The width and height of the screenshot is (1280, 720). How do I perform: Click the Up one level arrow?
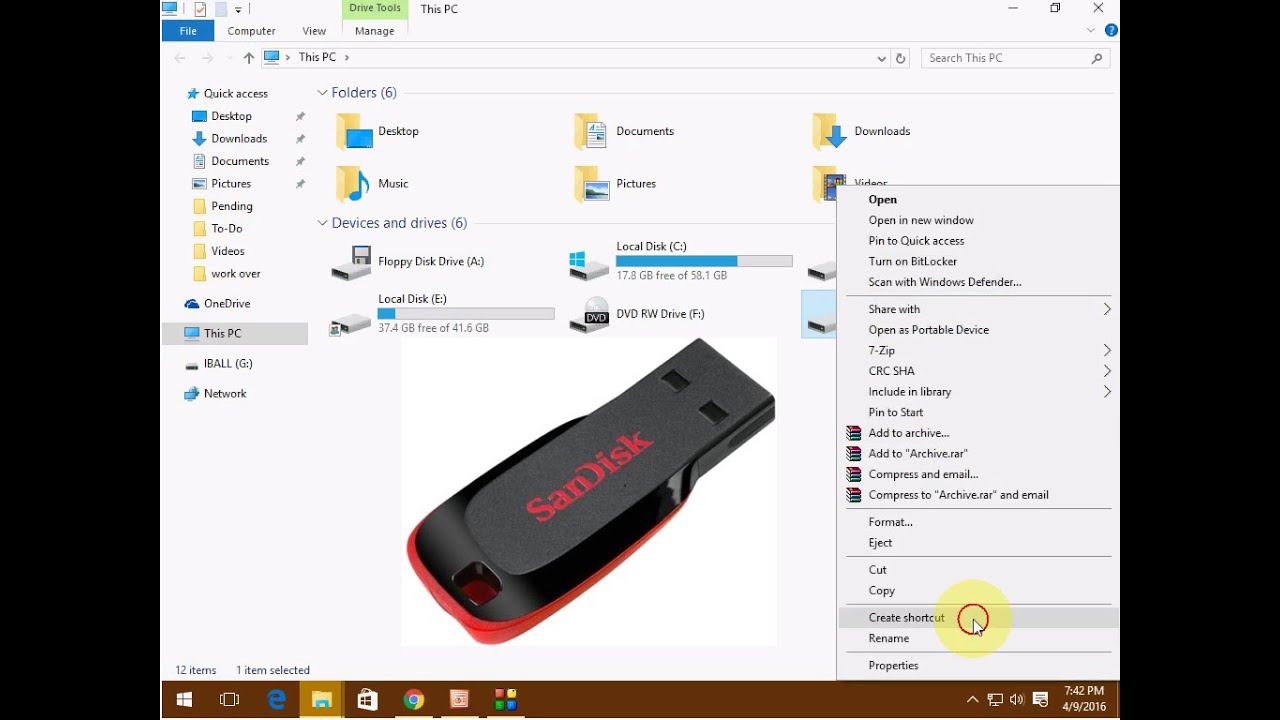click(x=249, y=58)
